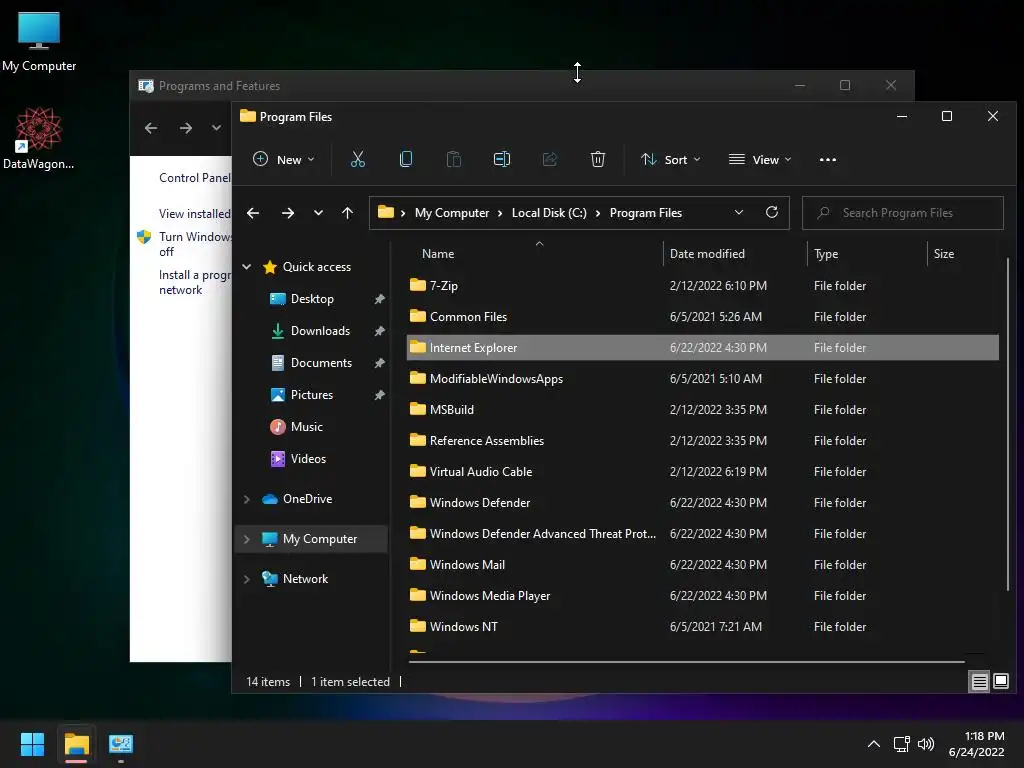The height and width of the screenshot is (768, 1024).
Task: Select Downloads in Quick access
Action: pos(320,330)
